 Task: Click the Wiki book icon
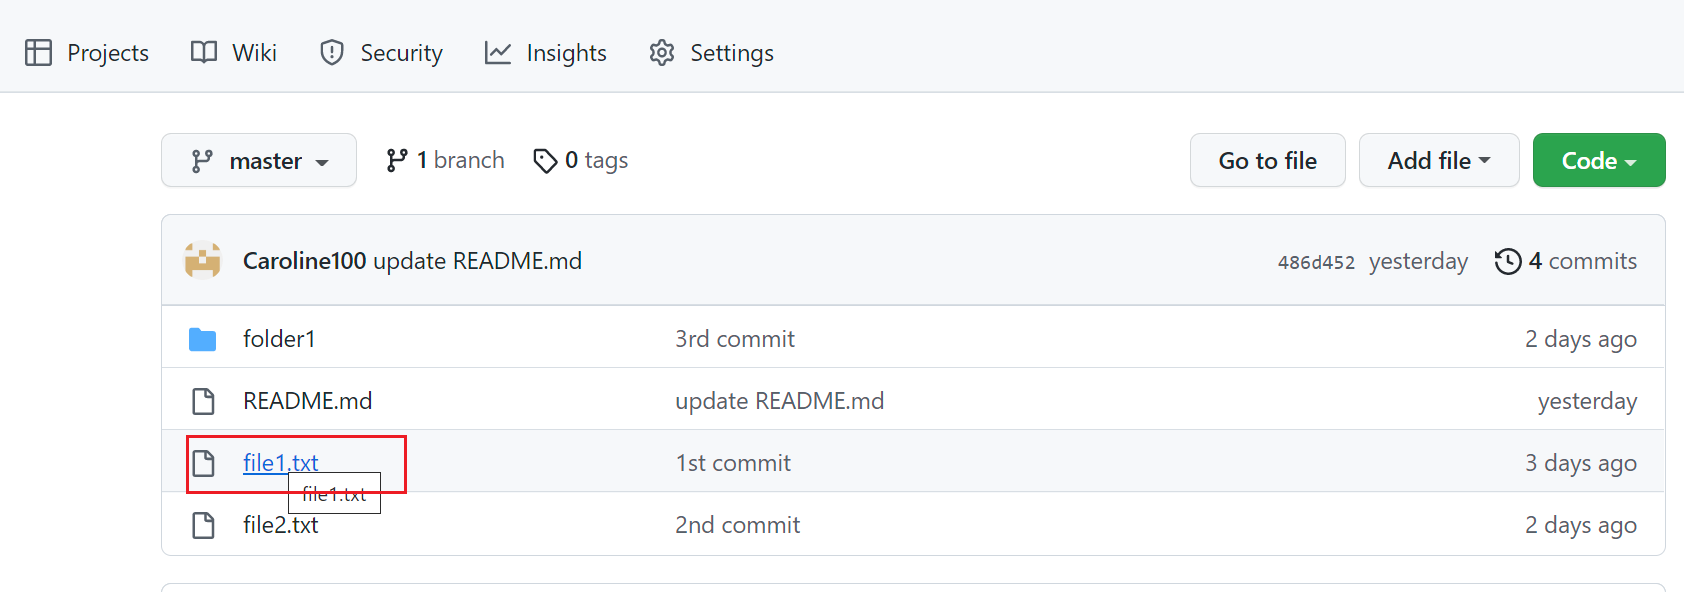pos(204,52)
